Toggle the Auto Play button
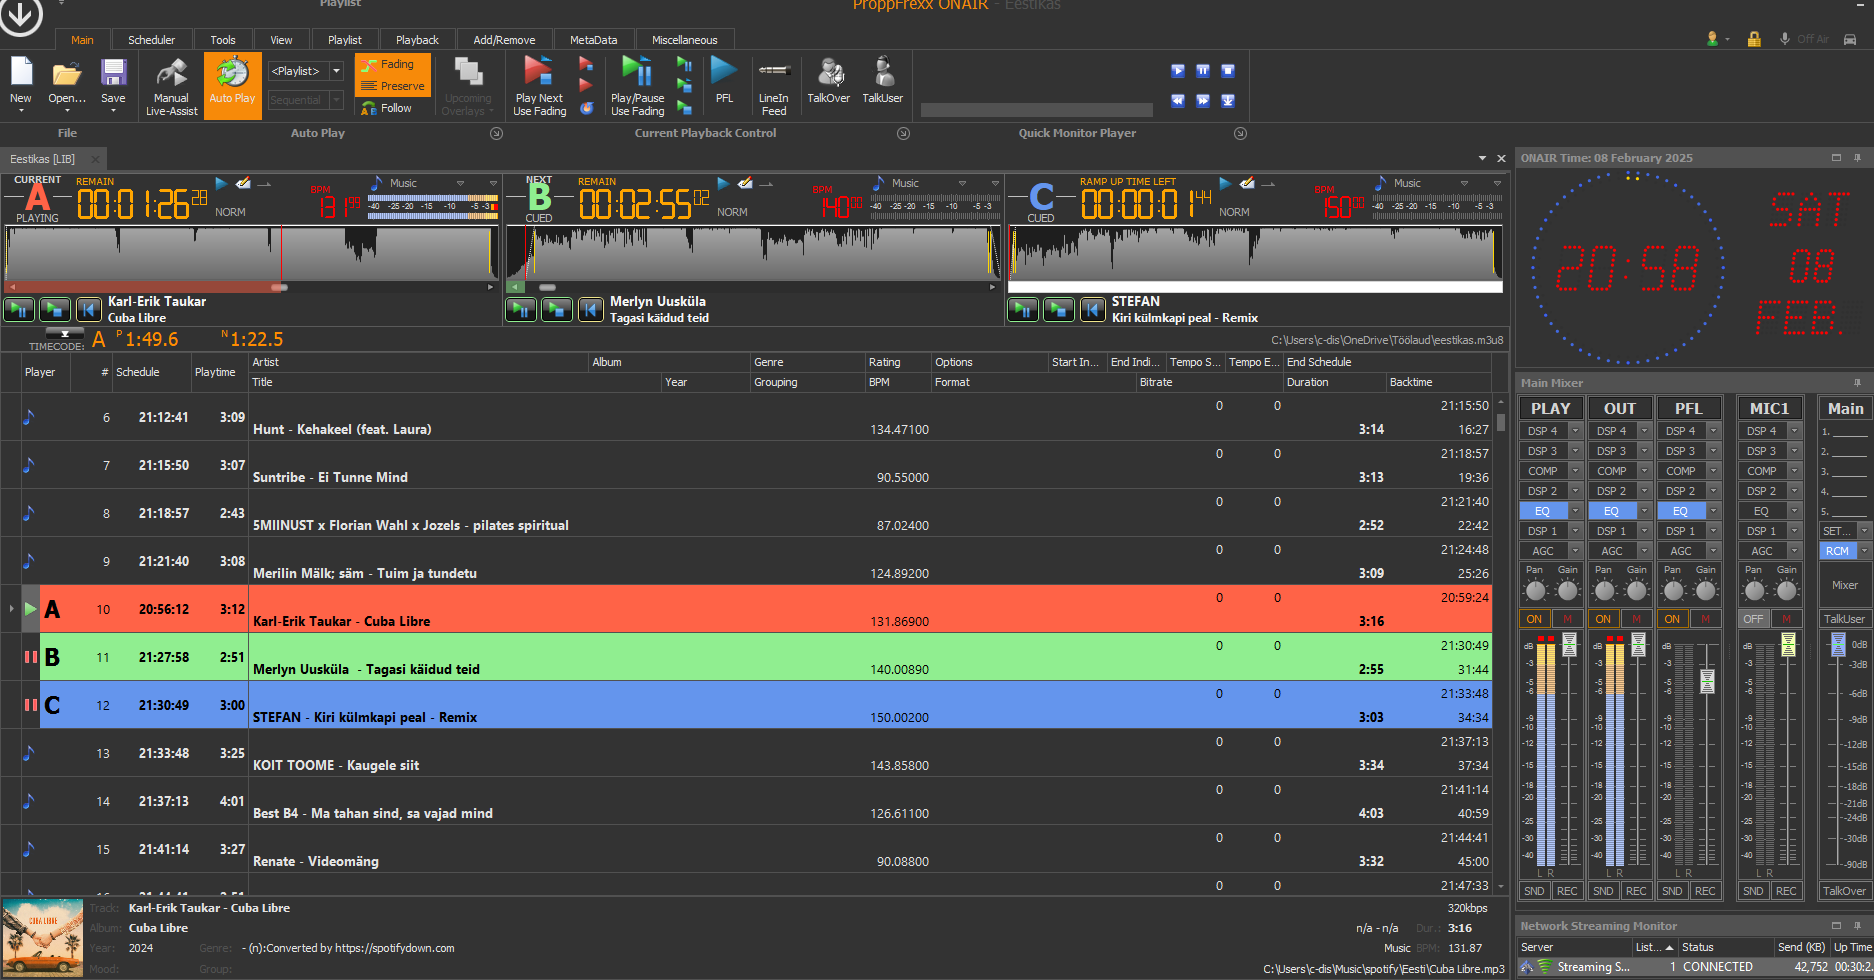Image resolution: width=1874 pixels, height=980 pixels. (232, 86)
